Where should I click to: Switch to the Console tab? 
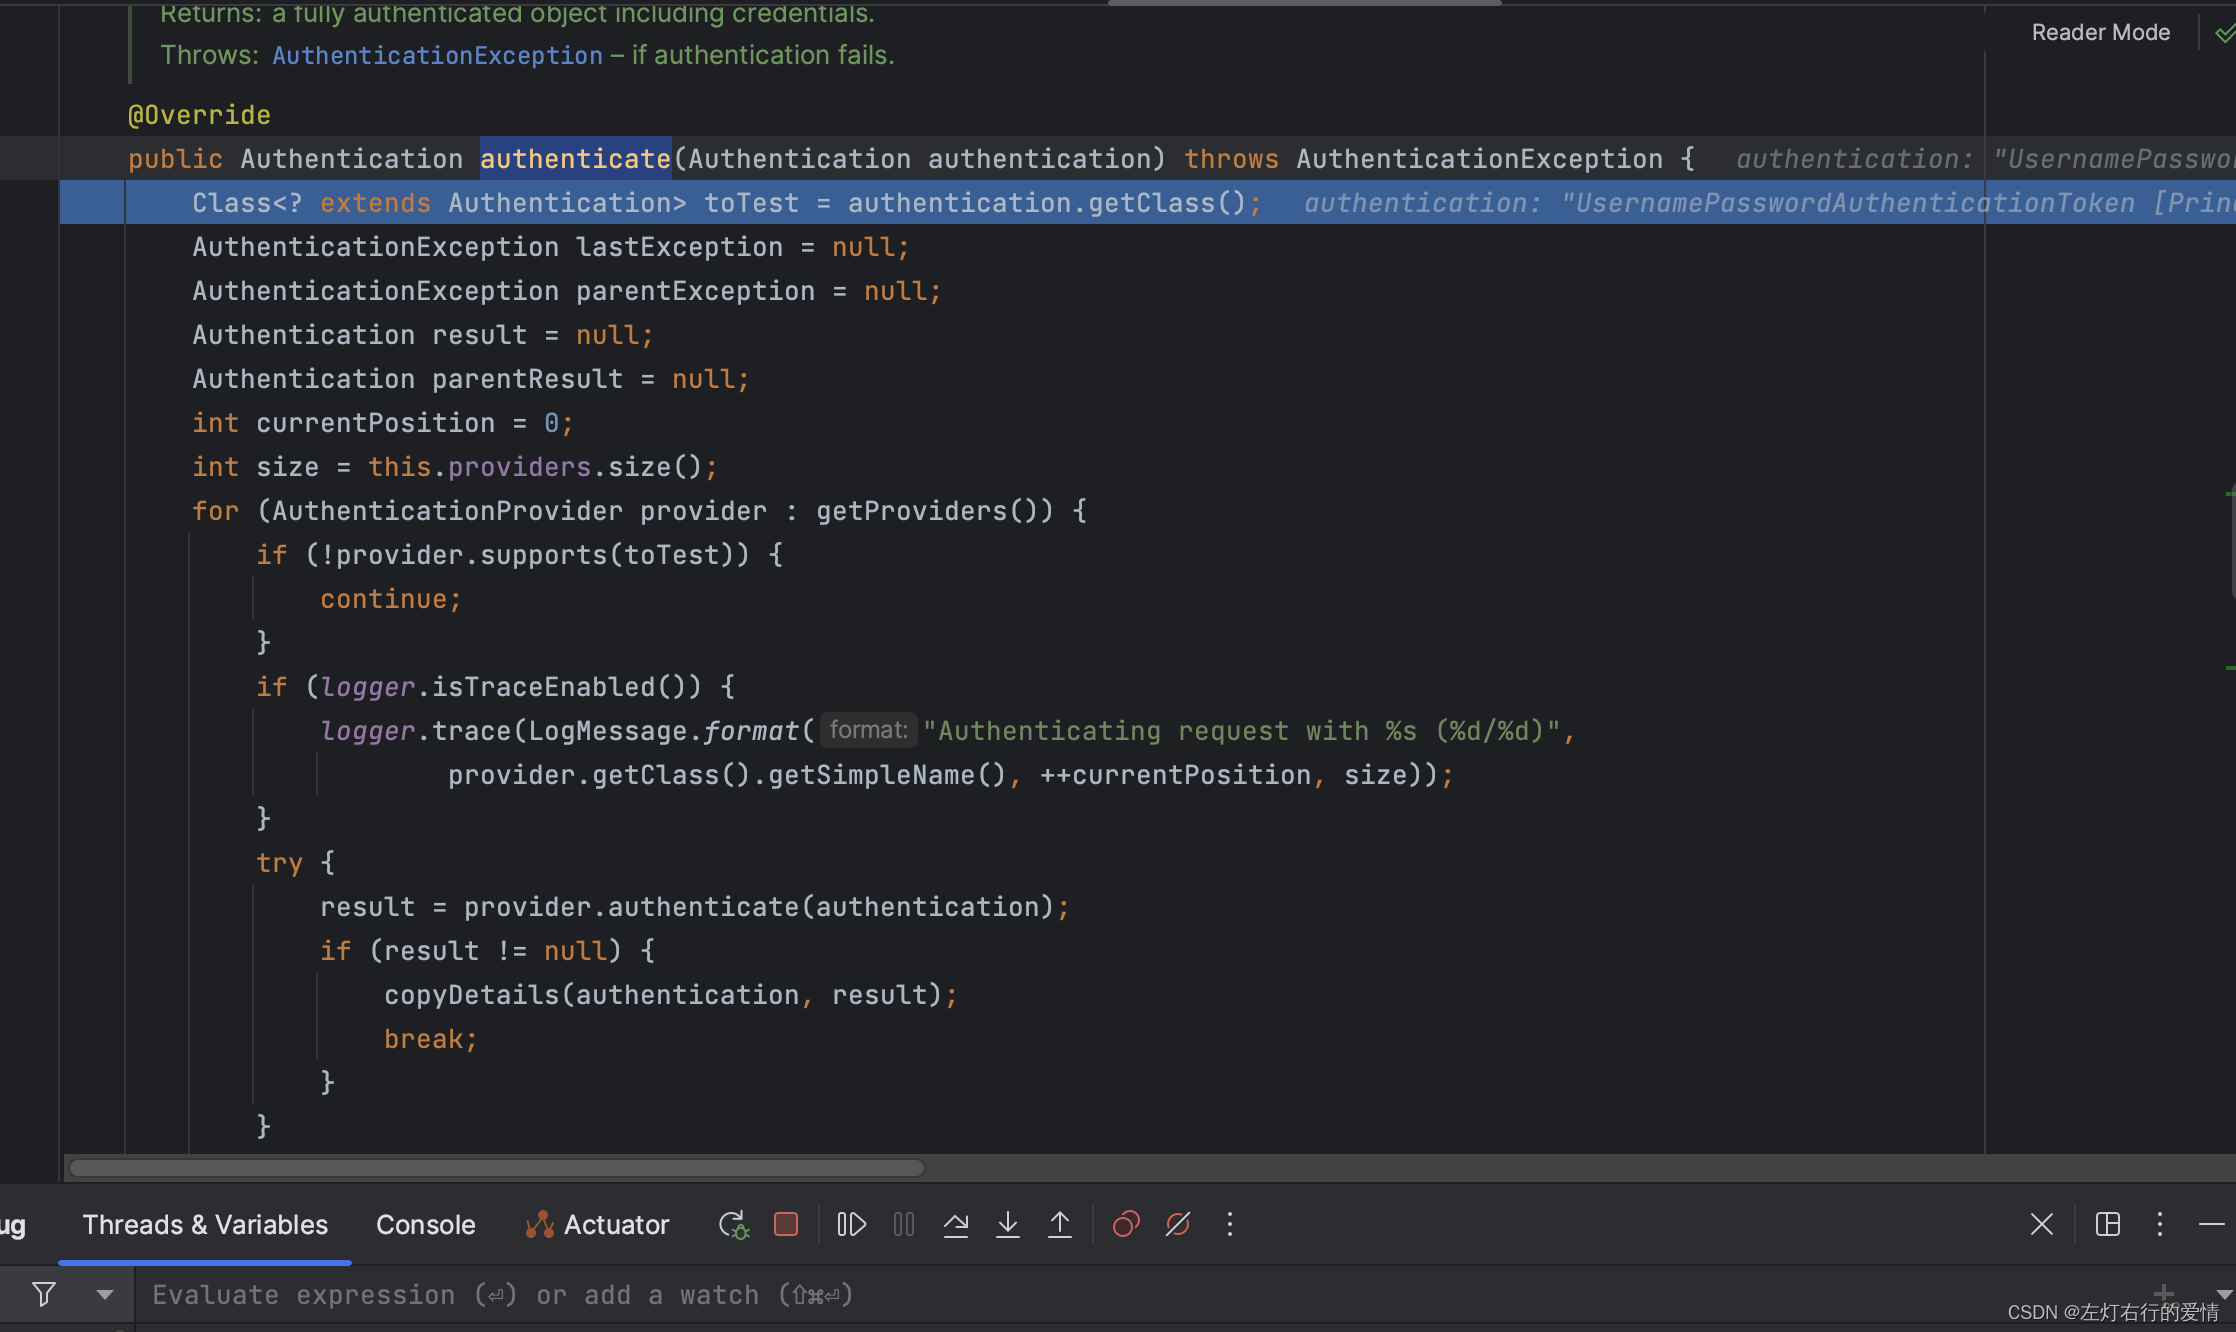pos(426,1225)
